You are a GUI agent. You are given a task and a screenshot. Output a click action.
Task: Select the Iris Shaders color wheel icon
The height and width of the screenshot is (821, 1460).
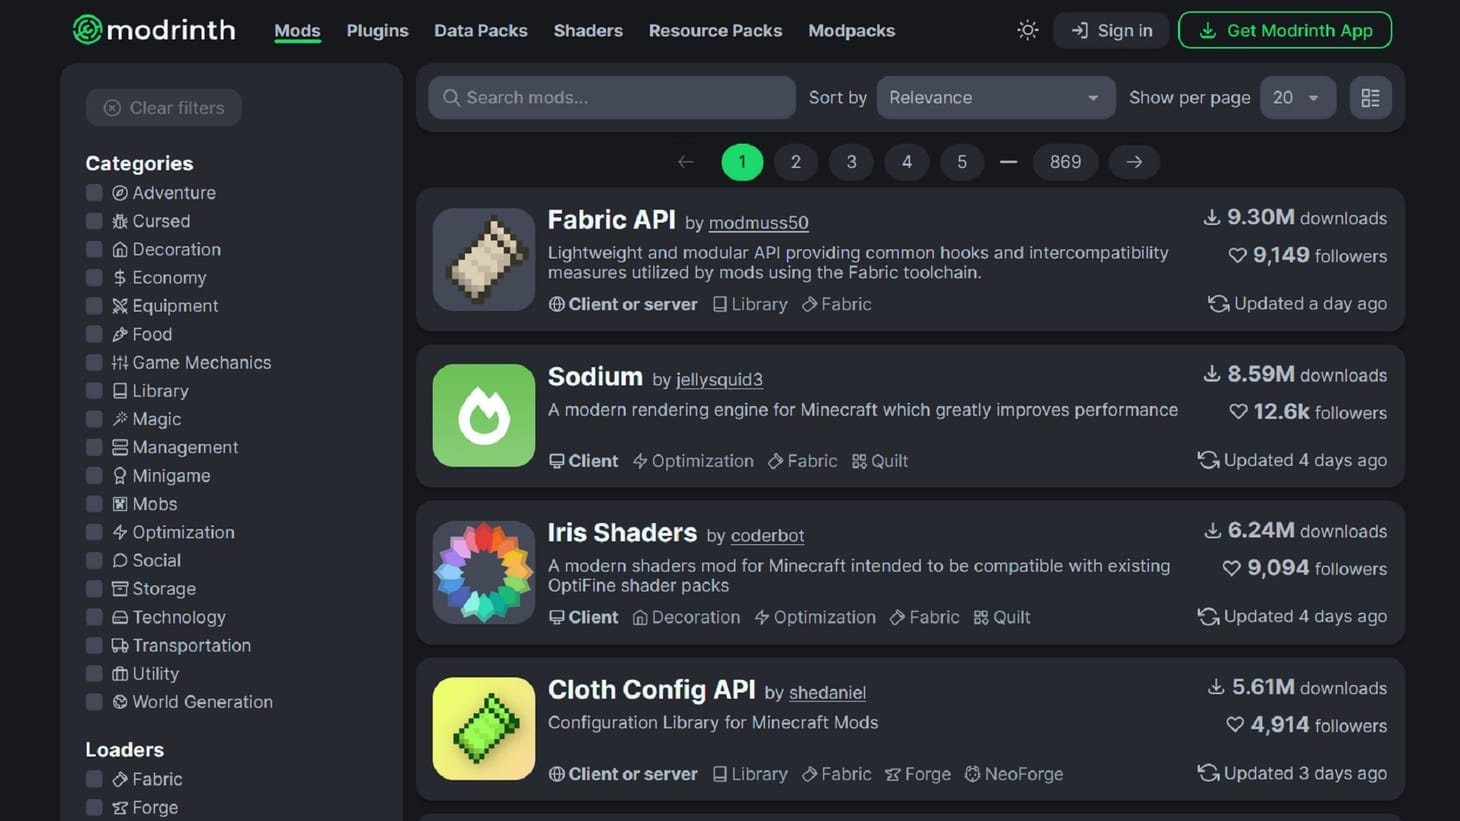click(x=483, y=571)
